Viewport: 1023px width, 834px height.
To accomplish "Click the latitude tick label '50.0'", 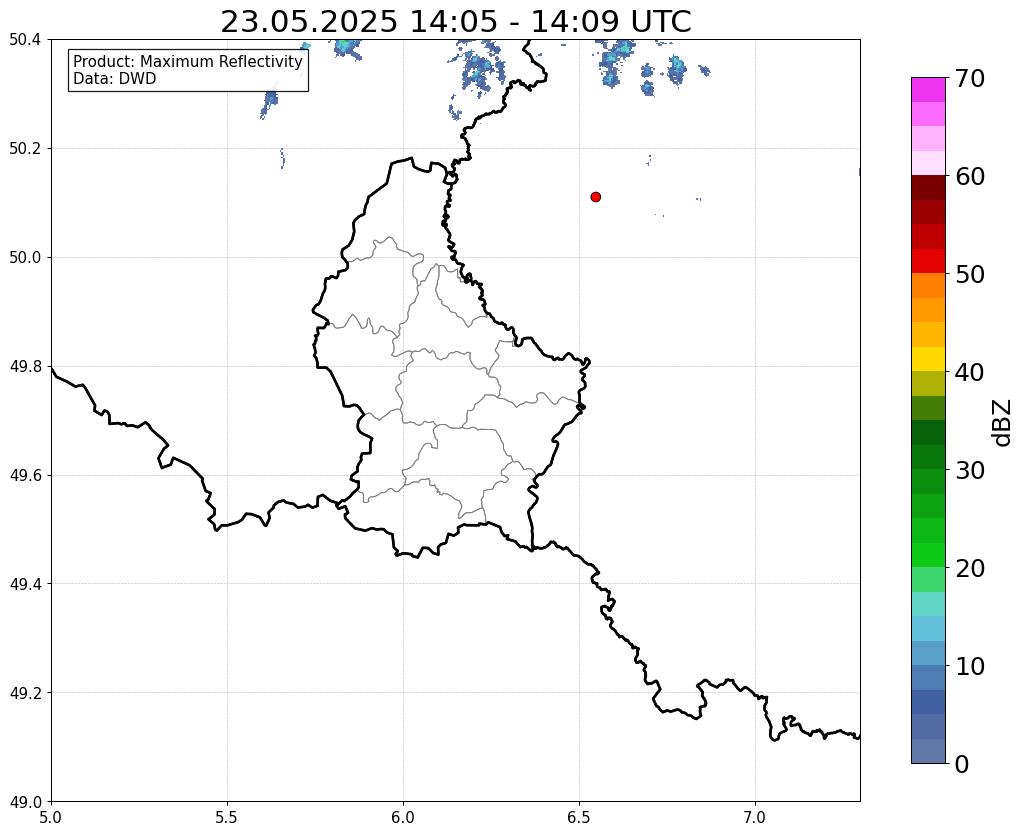I will [x=25, y=258].
